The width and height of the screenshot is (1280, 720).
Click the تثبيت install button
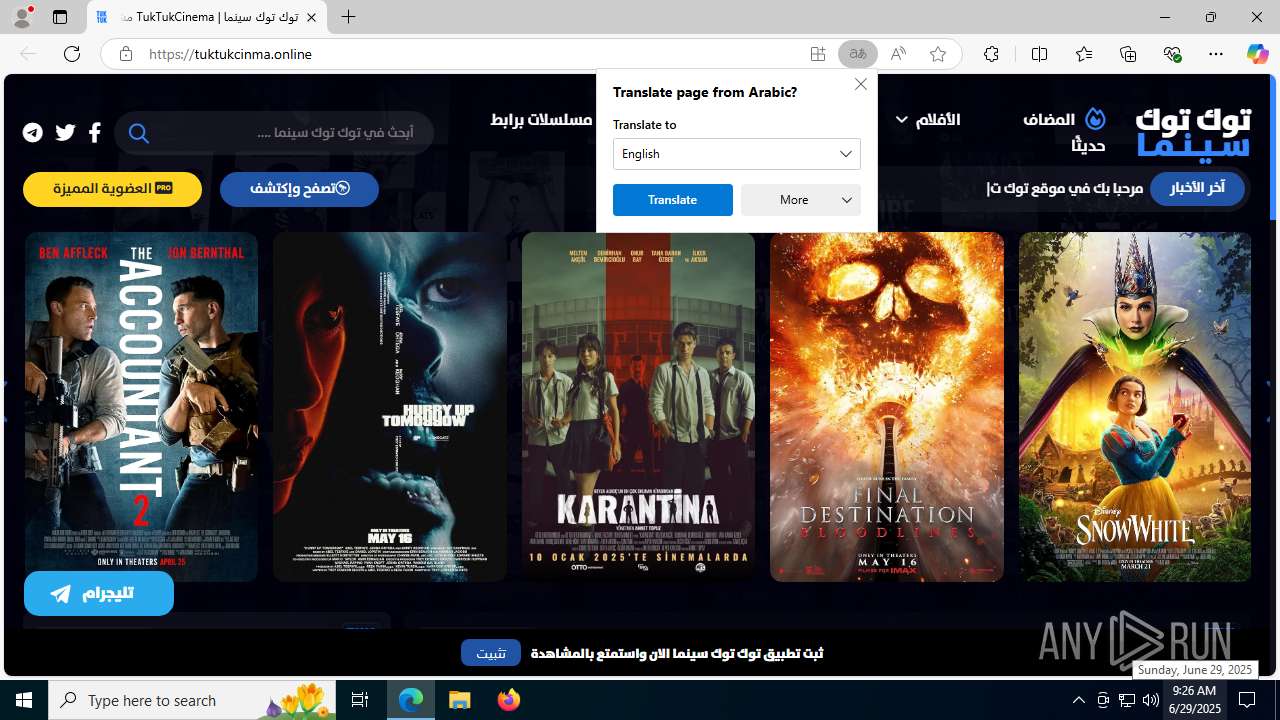[x=490, y=653]
